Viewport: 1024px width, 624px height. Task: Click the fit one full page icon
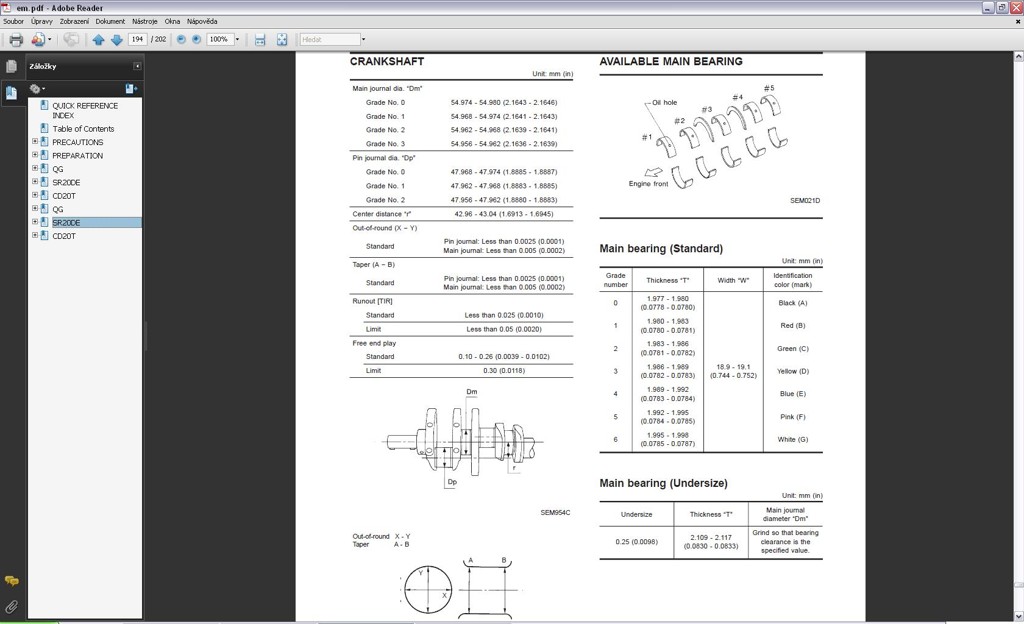point(282,40)
